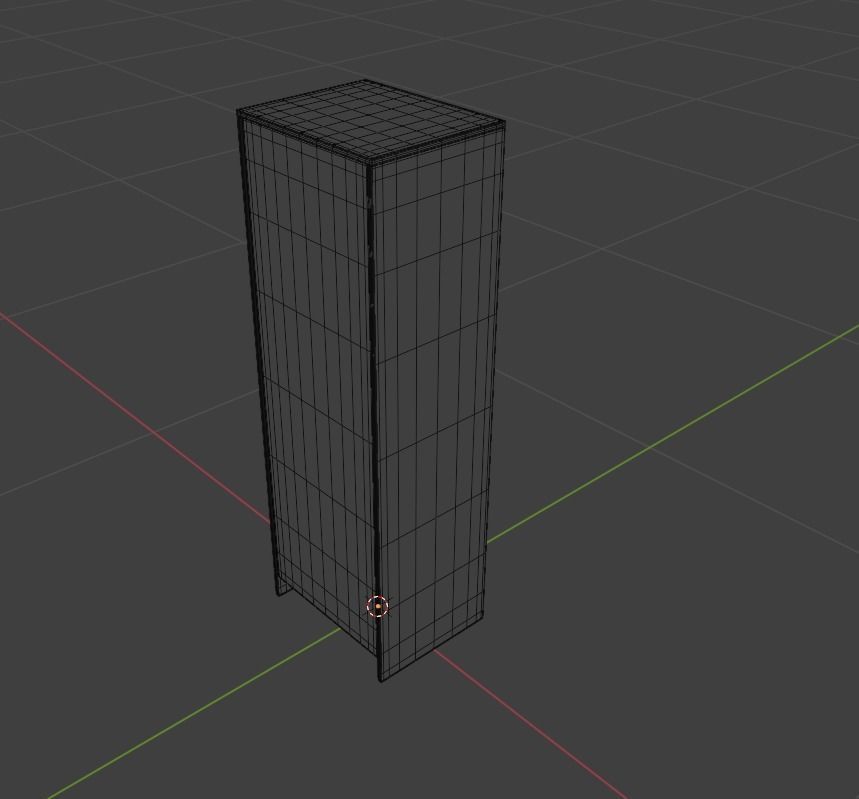The image size is (859, 799).
Task: Click the 3D cursor crosshair circle
Action: point(377,607)
